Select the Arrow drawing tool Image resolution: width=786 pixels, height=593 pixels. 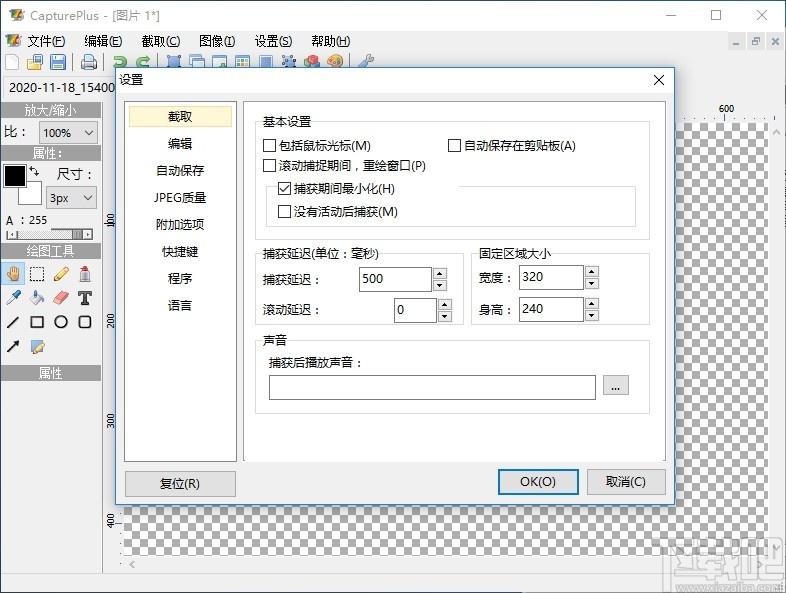click(x=13, y=346)
